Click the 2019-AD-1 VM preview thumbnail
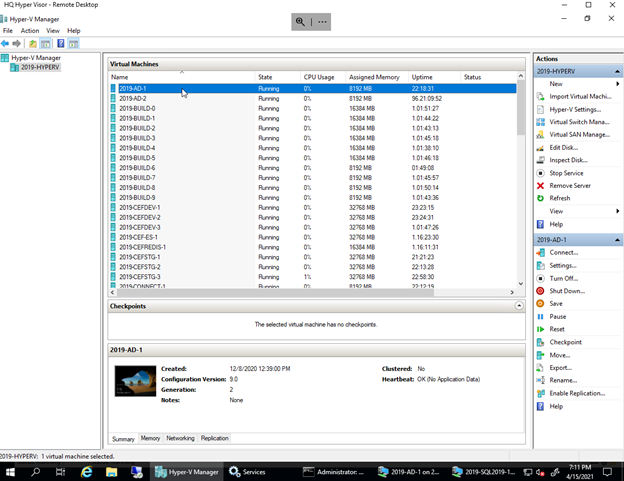624x481 pixels. pyautogui.click(x=135, y=381)
